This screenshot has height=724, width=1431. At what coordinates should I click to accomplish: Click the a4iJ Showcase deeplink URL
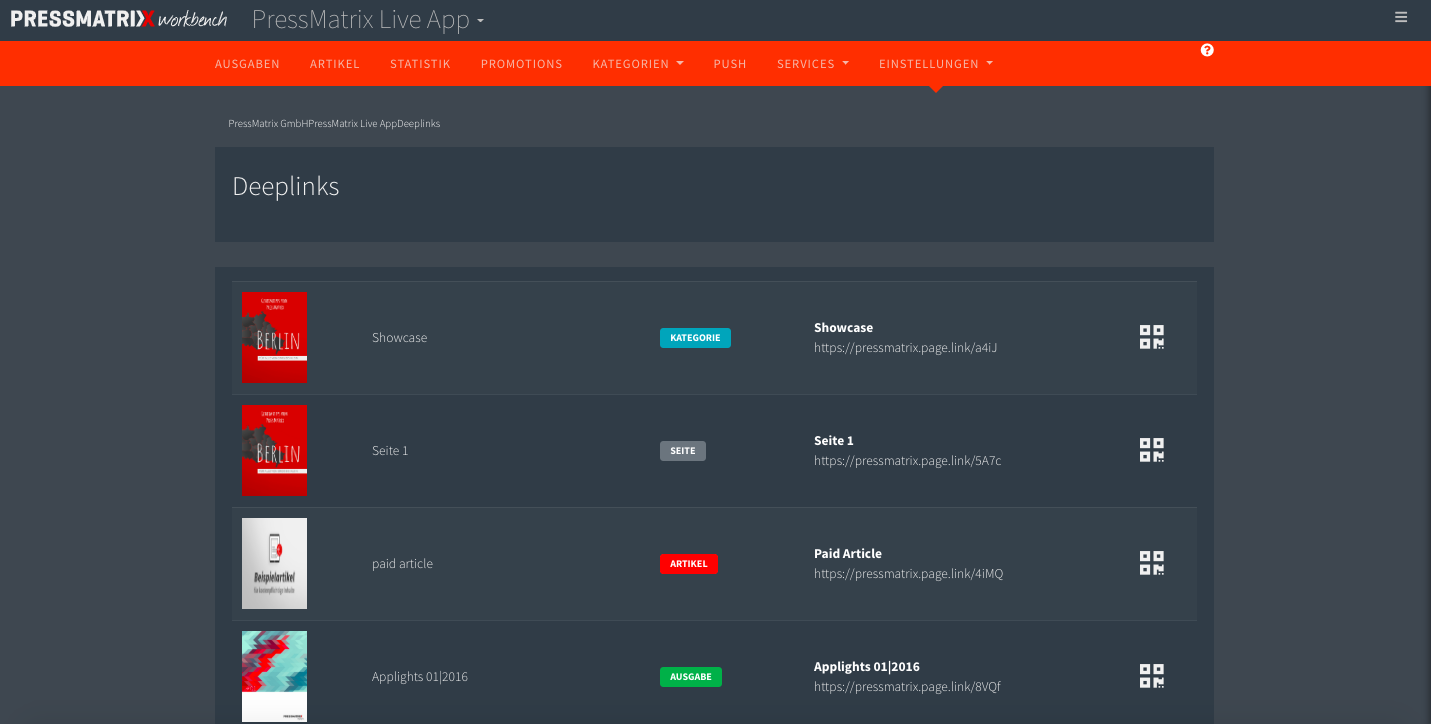click(x=905, y=348)
